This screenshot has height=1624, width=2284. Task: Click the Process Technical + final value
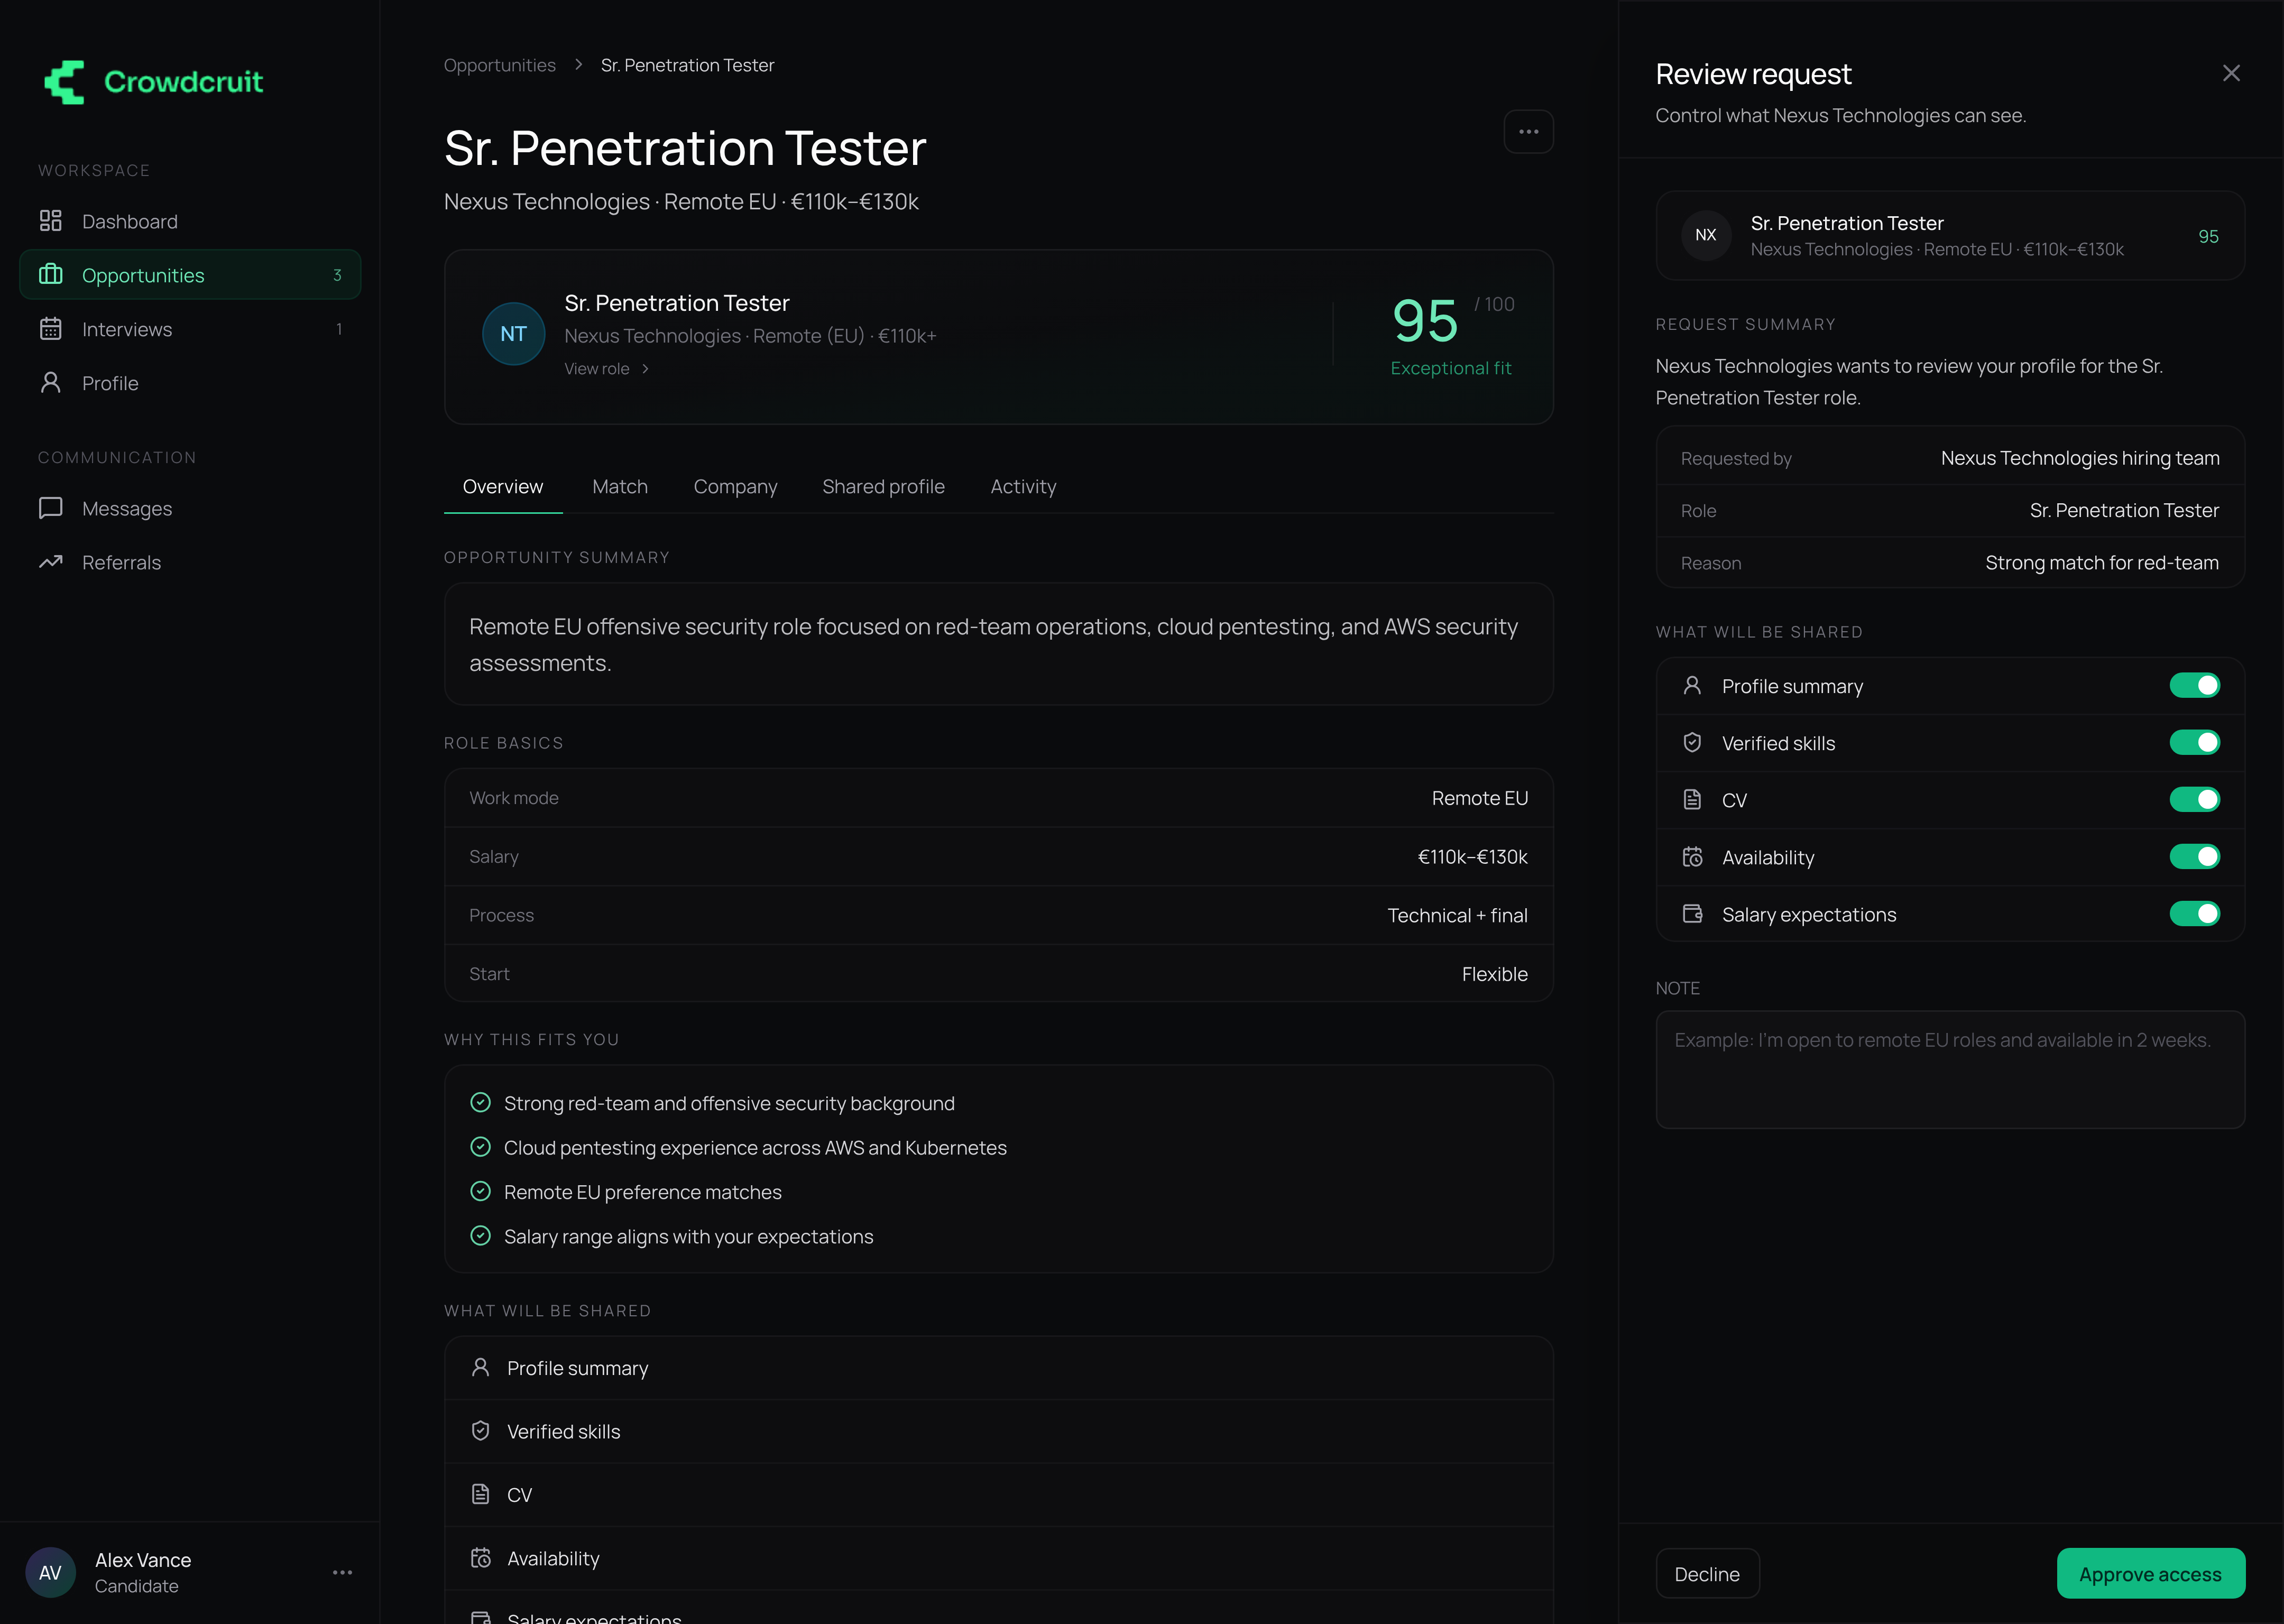1457,915
